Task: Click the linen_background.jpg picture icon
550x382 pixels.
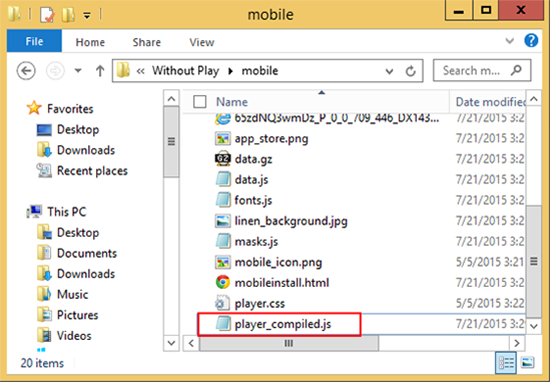Action: [223, 221]
